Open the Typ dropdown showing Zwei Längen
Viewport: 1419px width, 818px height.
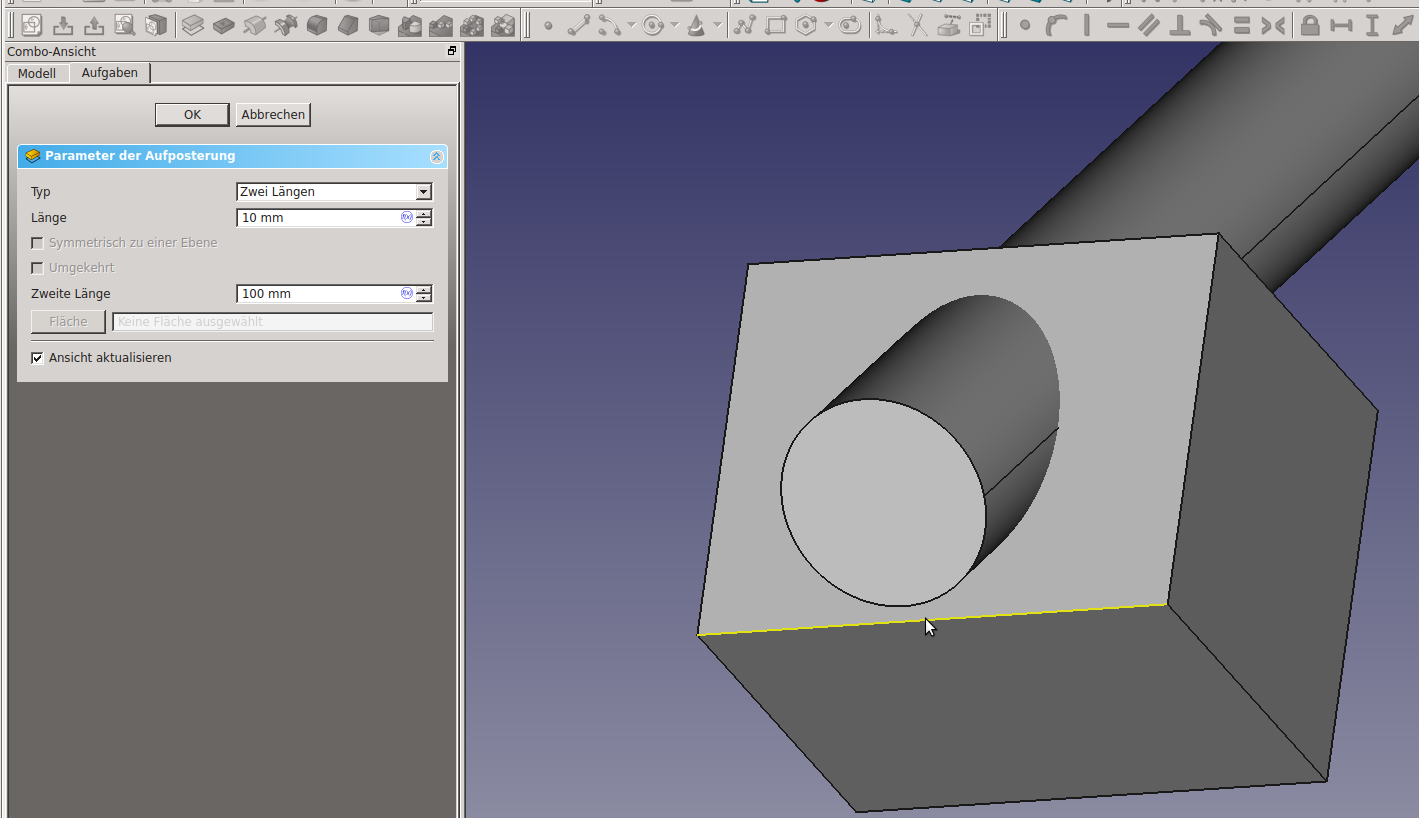(x=334, y=192)
